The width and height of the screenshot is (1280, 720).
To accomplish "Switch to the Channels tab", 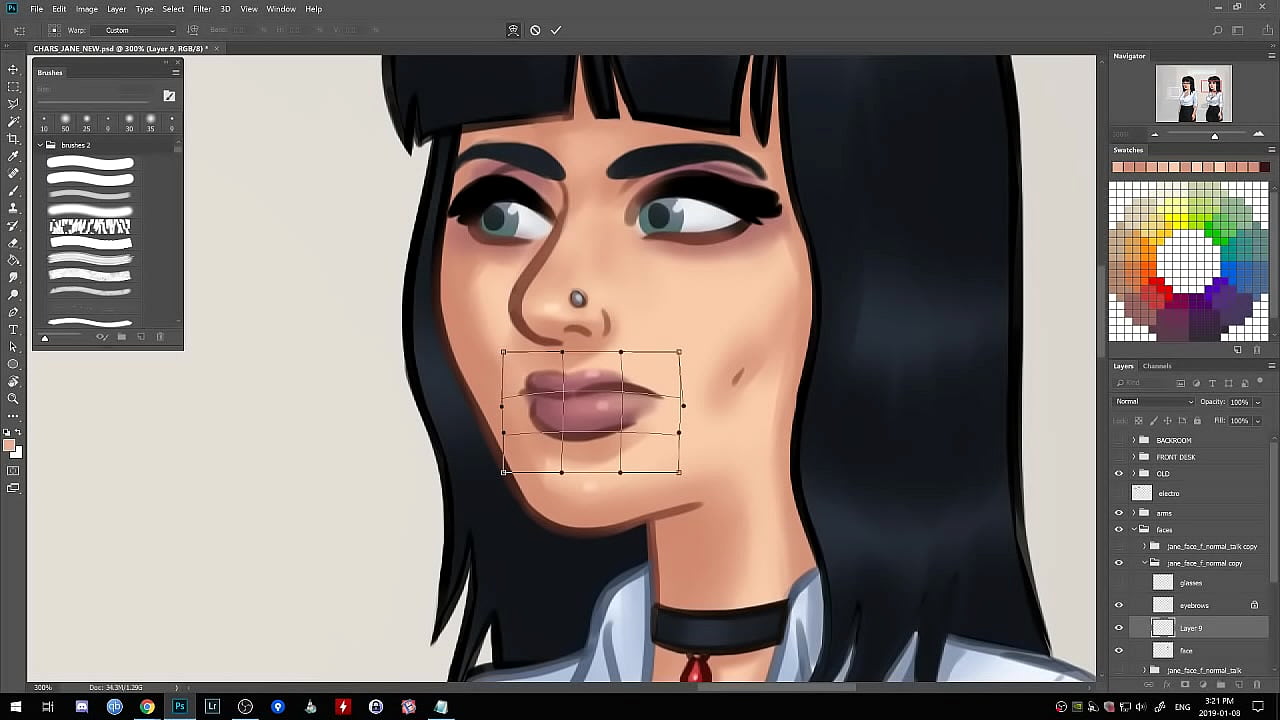I will (1157, 366).
